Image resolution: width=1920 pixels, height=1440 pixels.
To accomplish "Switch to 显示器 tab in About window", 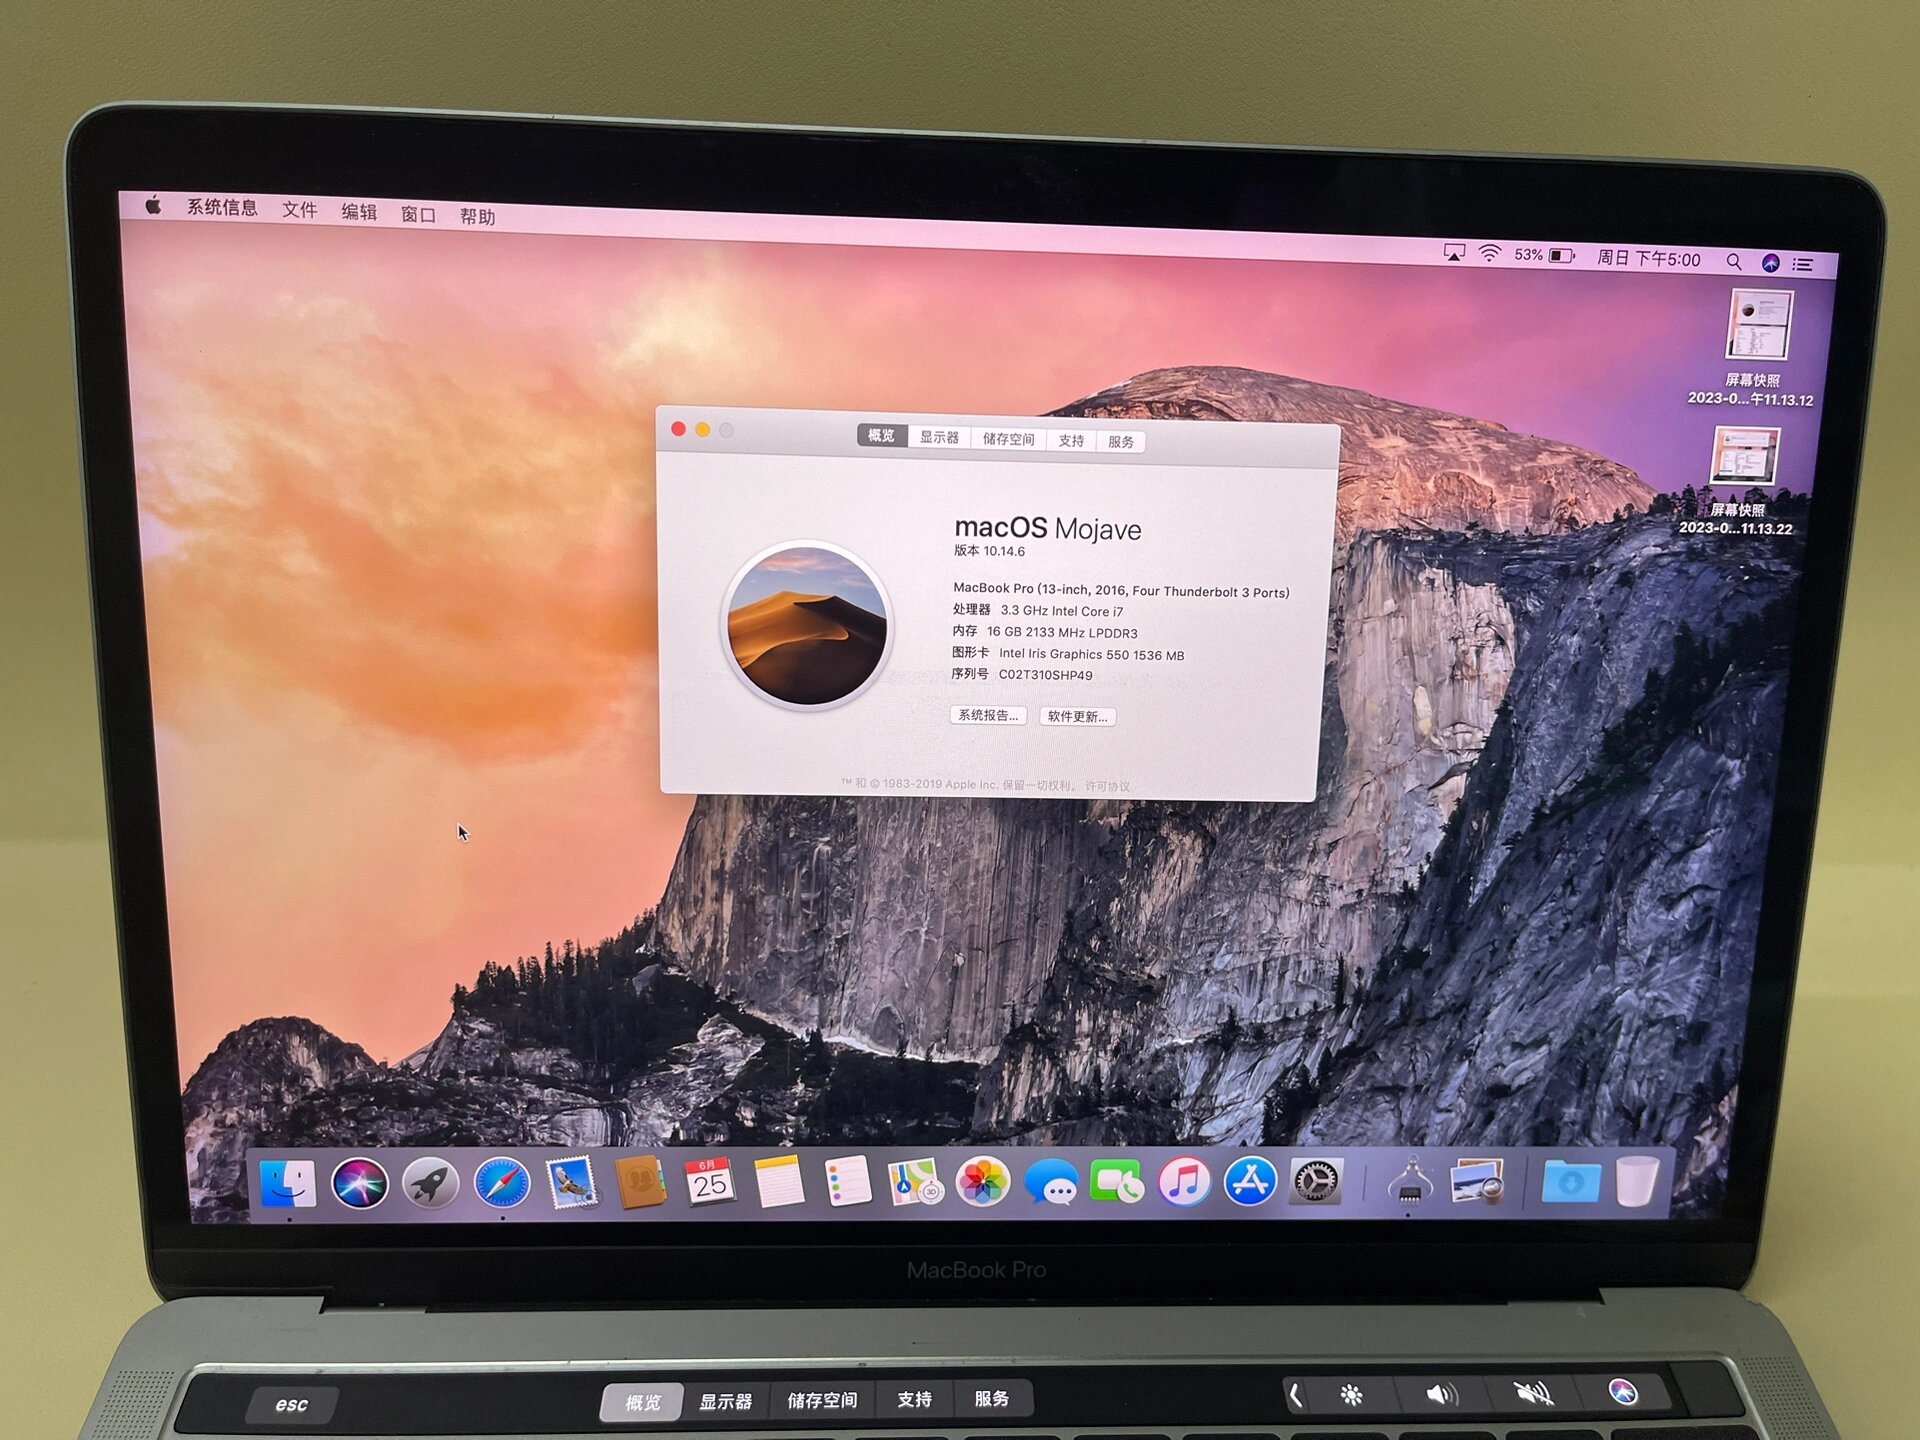I will click(939, 437).
